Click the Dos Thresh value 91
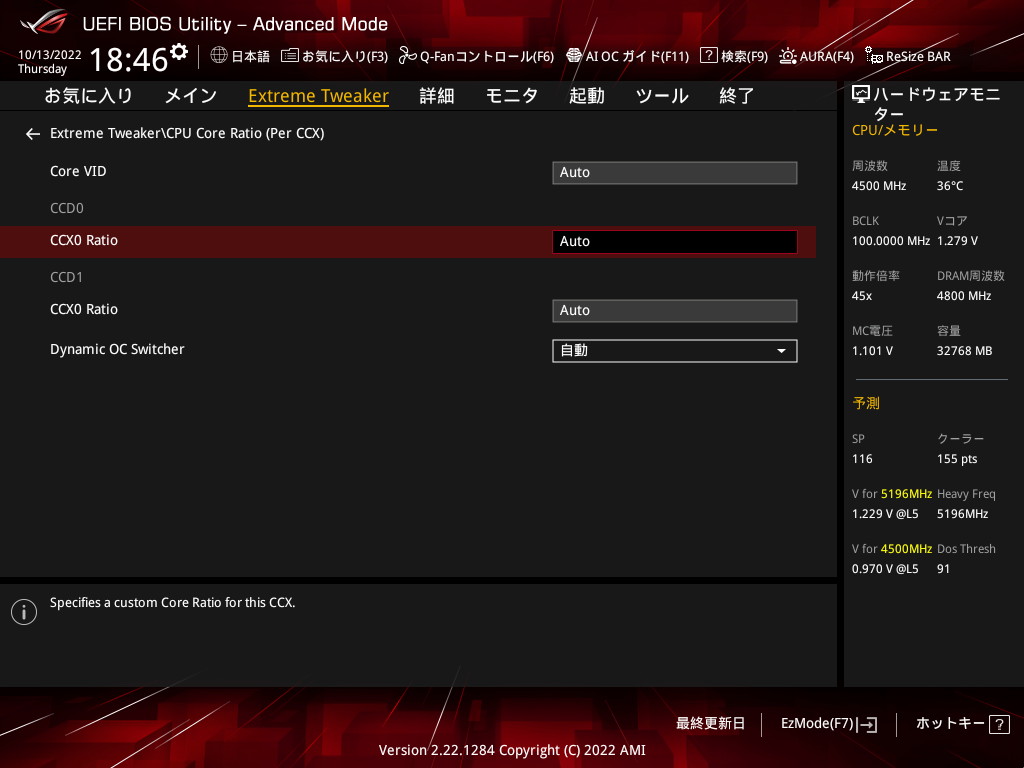Screen dimensions: 1024x768 click(x=943, y=569)
